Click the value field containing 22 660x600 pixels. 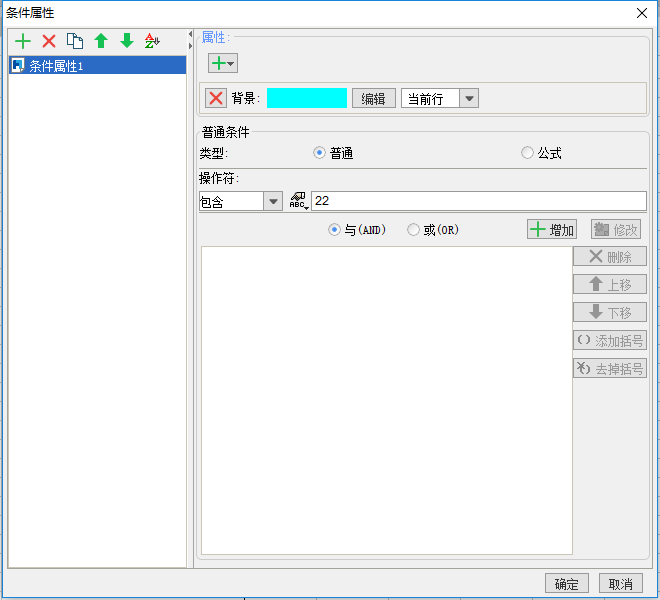pos(479,201)
